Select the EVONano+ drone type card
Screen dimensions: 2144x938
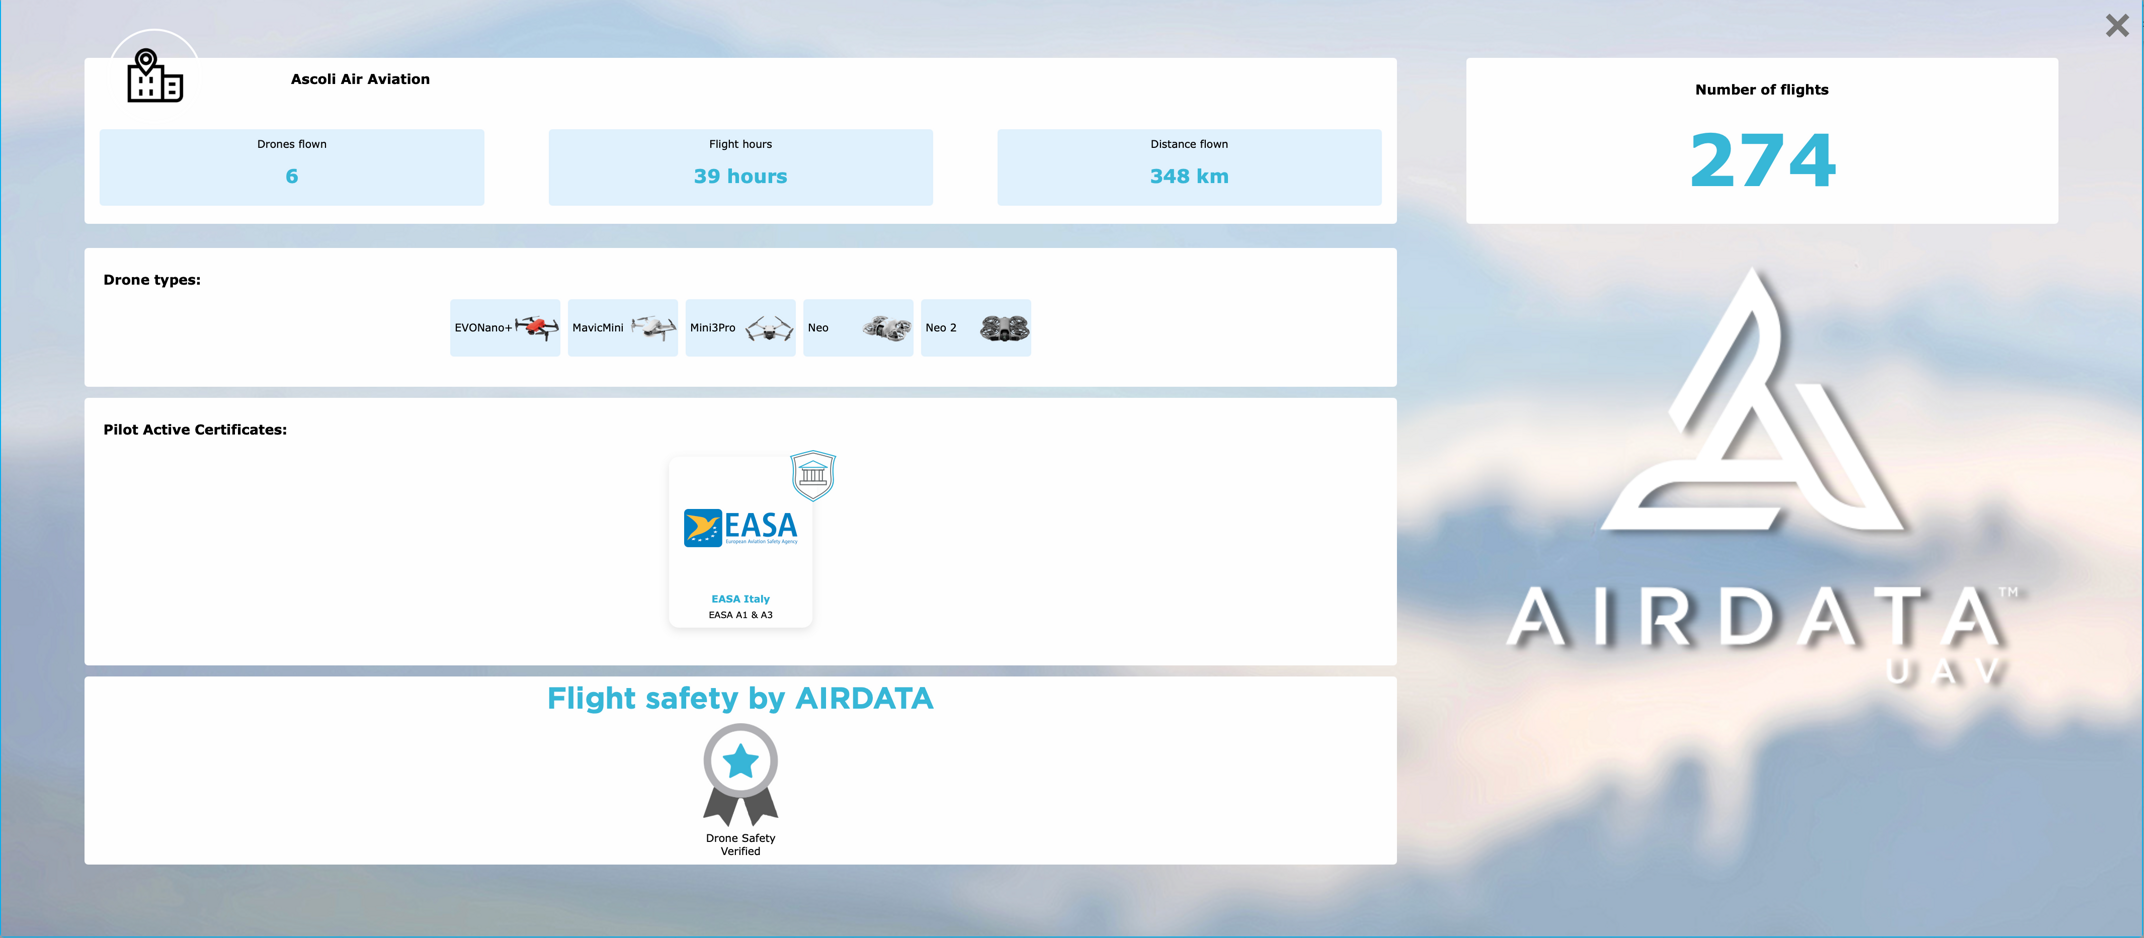pos(505,328)
